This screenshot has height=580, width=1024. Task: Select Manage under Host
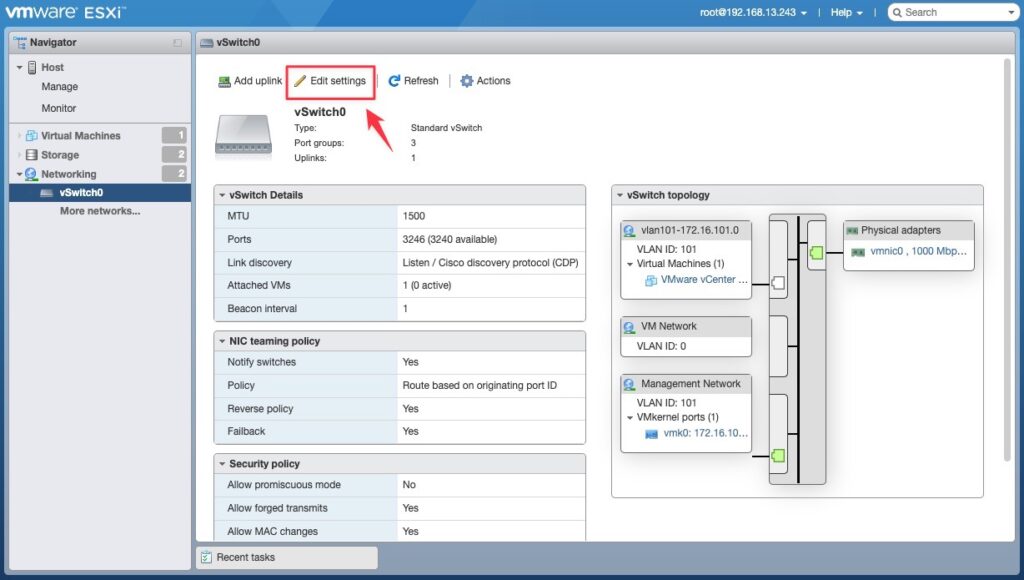59,87
